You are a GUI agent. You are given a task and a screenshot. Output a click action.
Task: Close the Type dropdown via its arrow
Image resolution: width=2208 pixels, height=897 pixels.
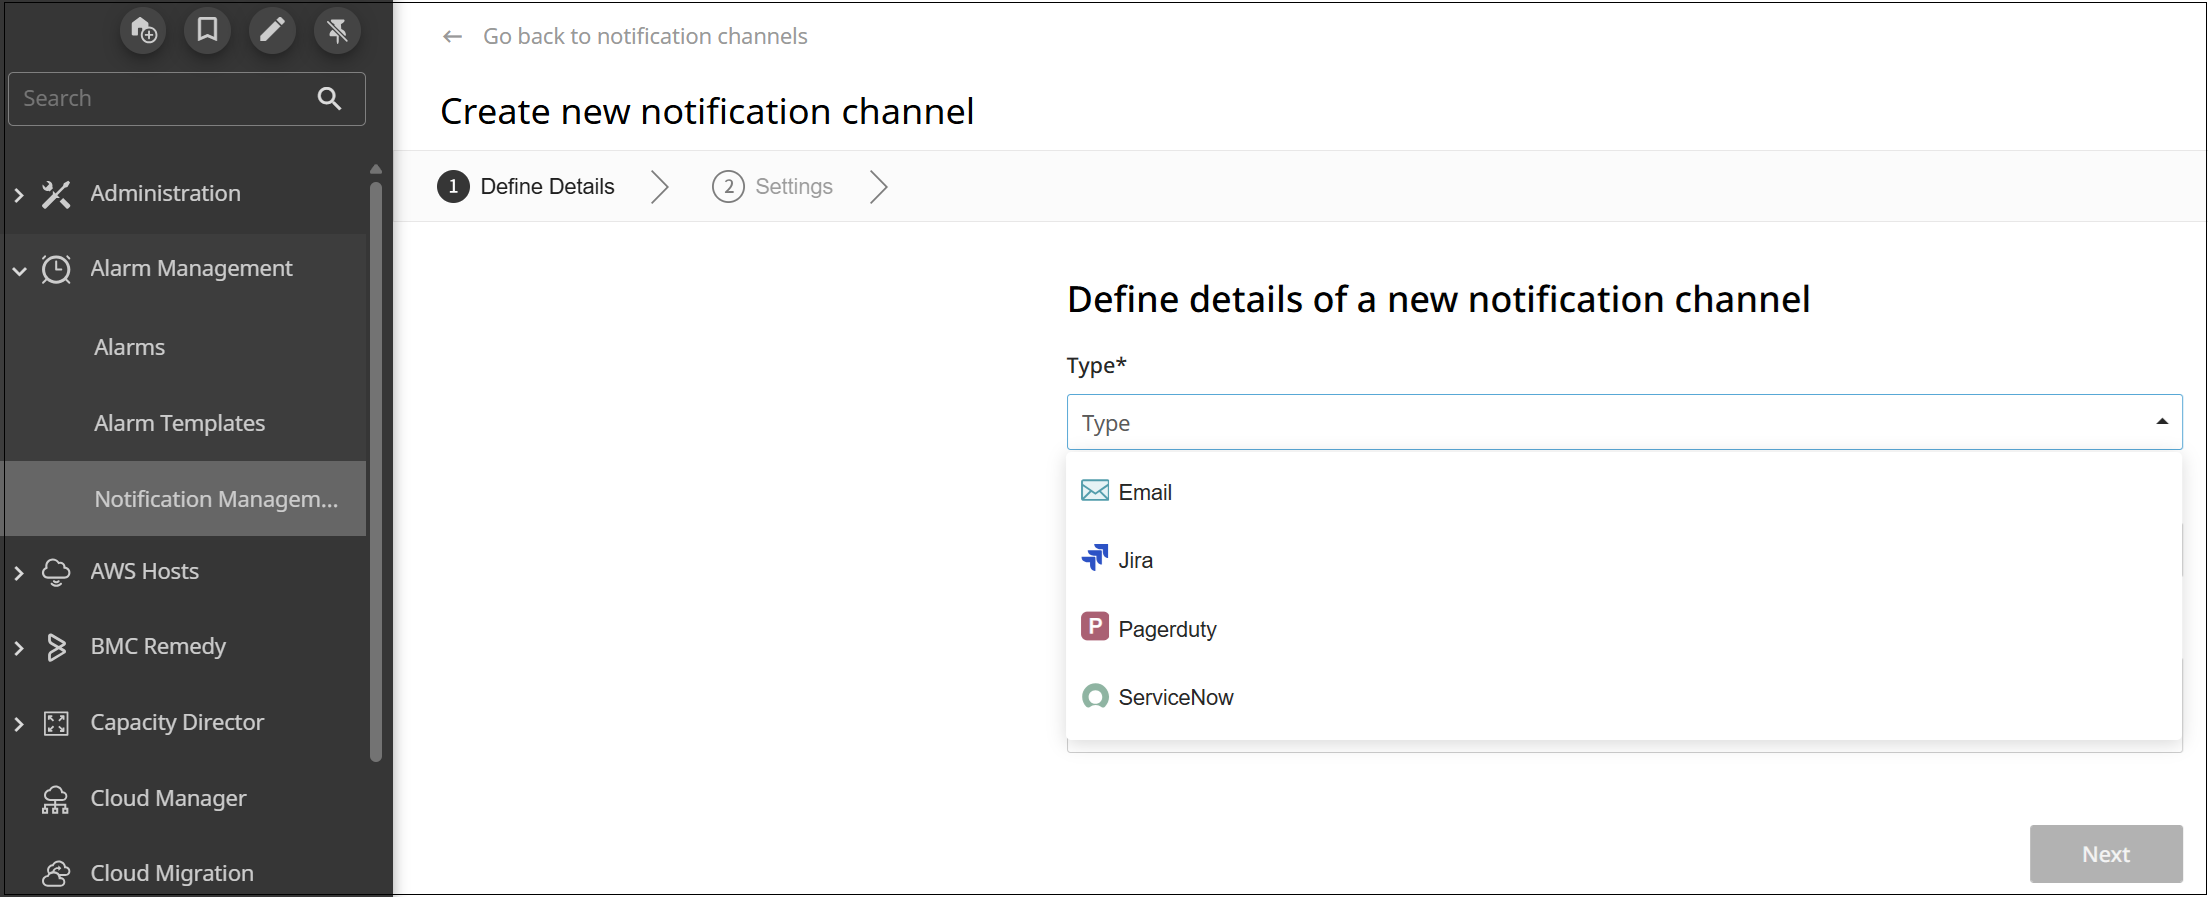coord(2161,422)
